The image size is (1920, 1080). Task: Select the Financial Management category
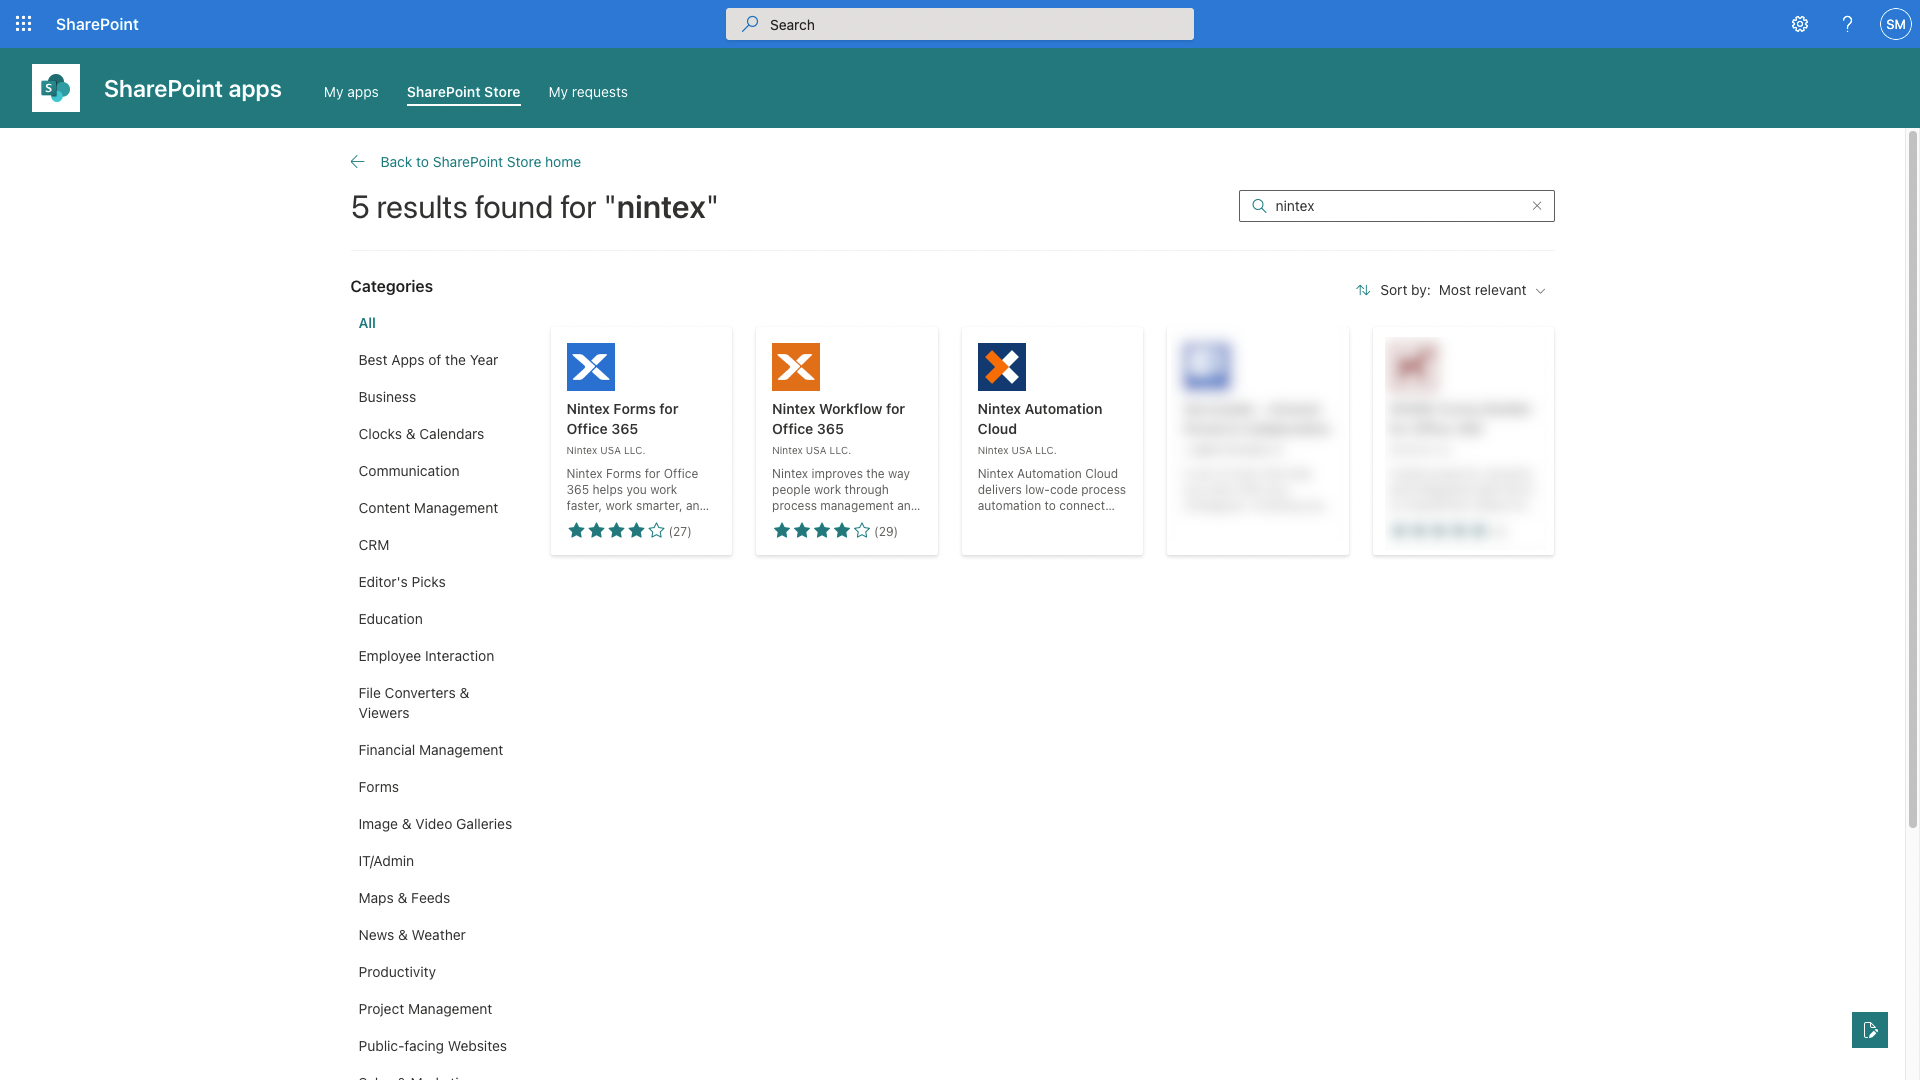pyautogui.click(x=430, y=750)
